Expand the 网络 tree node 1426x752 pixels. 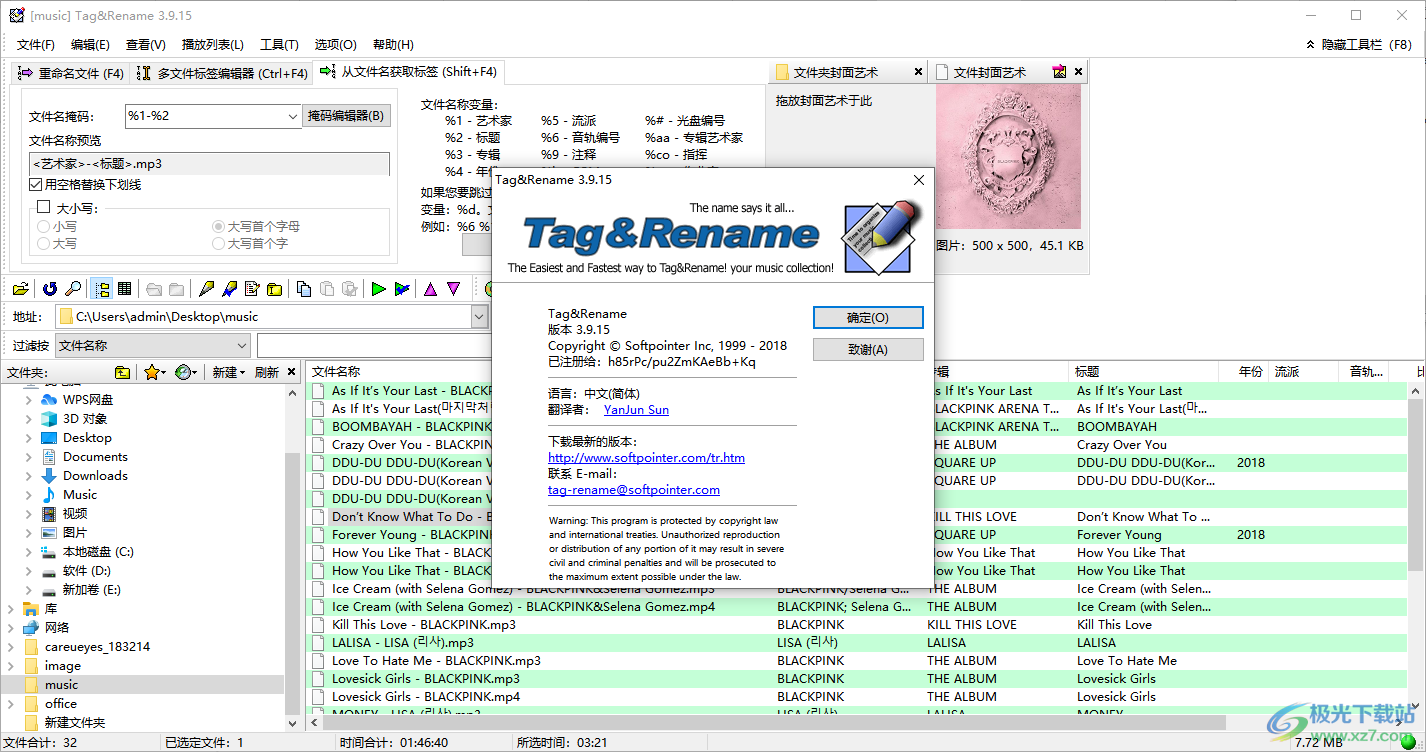(11, 628)
